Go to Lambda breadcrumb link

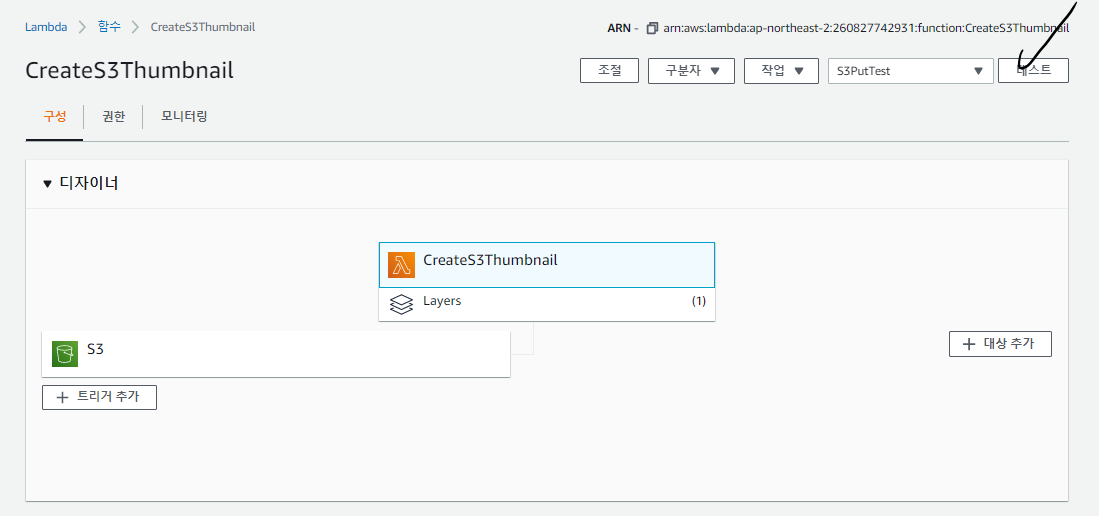46,27
